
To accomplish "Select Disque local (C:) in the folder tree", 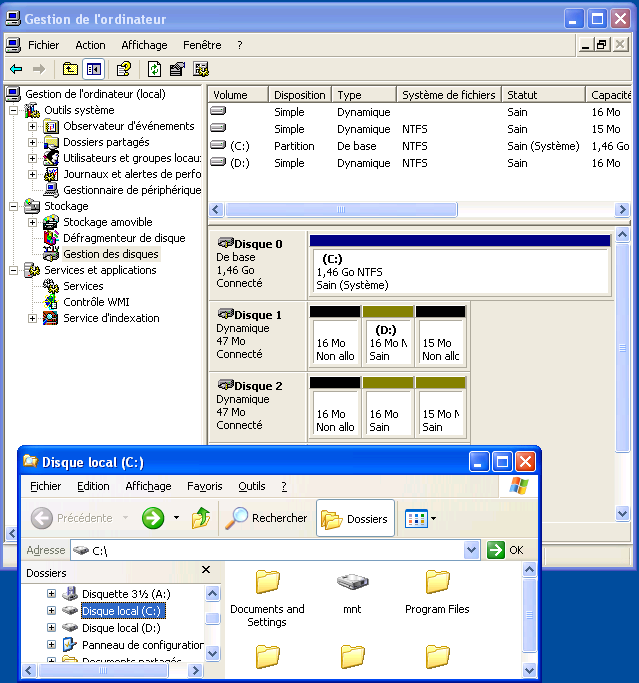I will pos(122,611).
